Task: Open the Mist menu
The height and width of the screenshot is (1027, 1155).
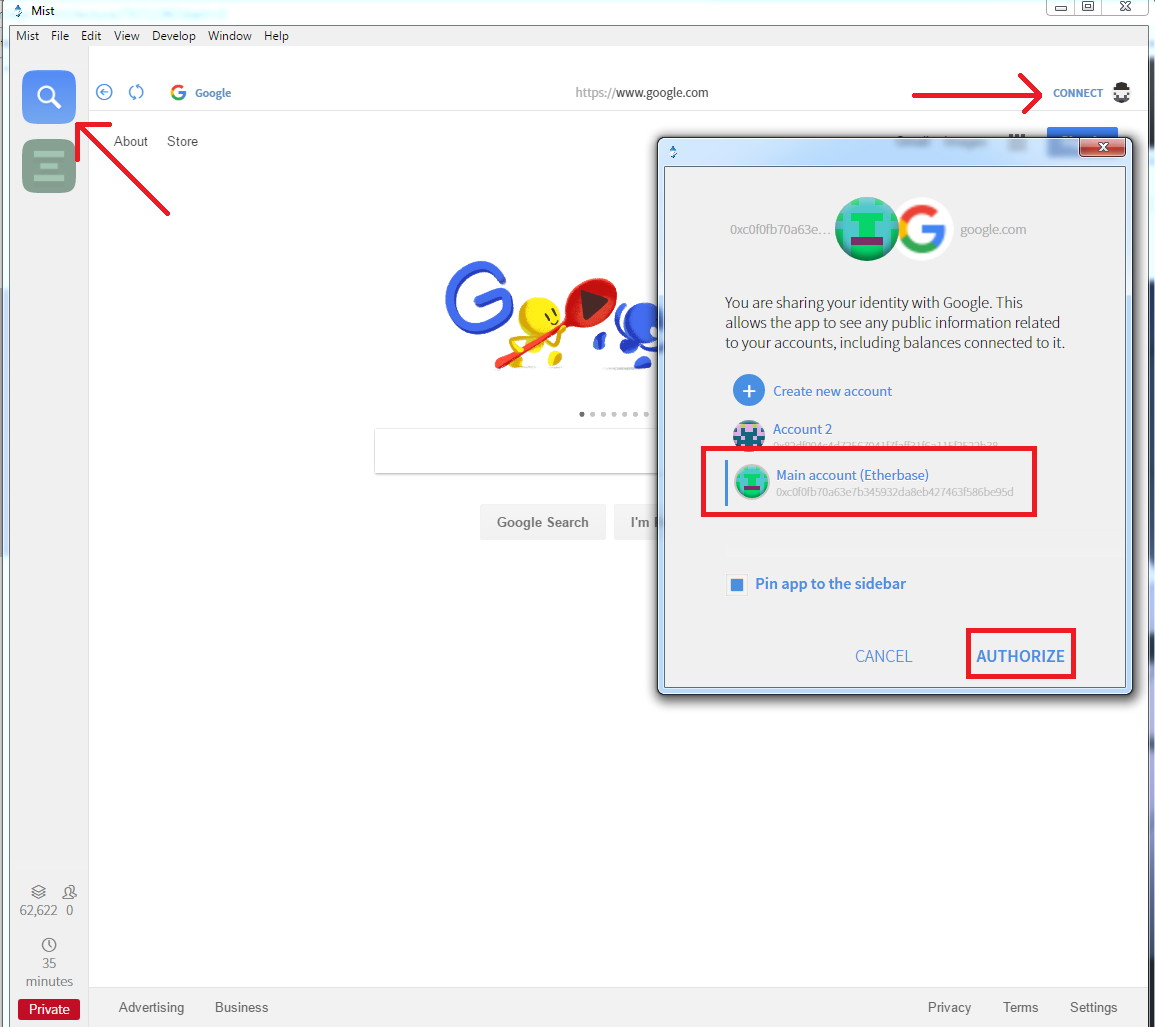Action: (27, 35)
